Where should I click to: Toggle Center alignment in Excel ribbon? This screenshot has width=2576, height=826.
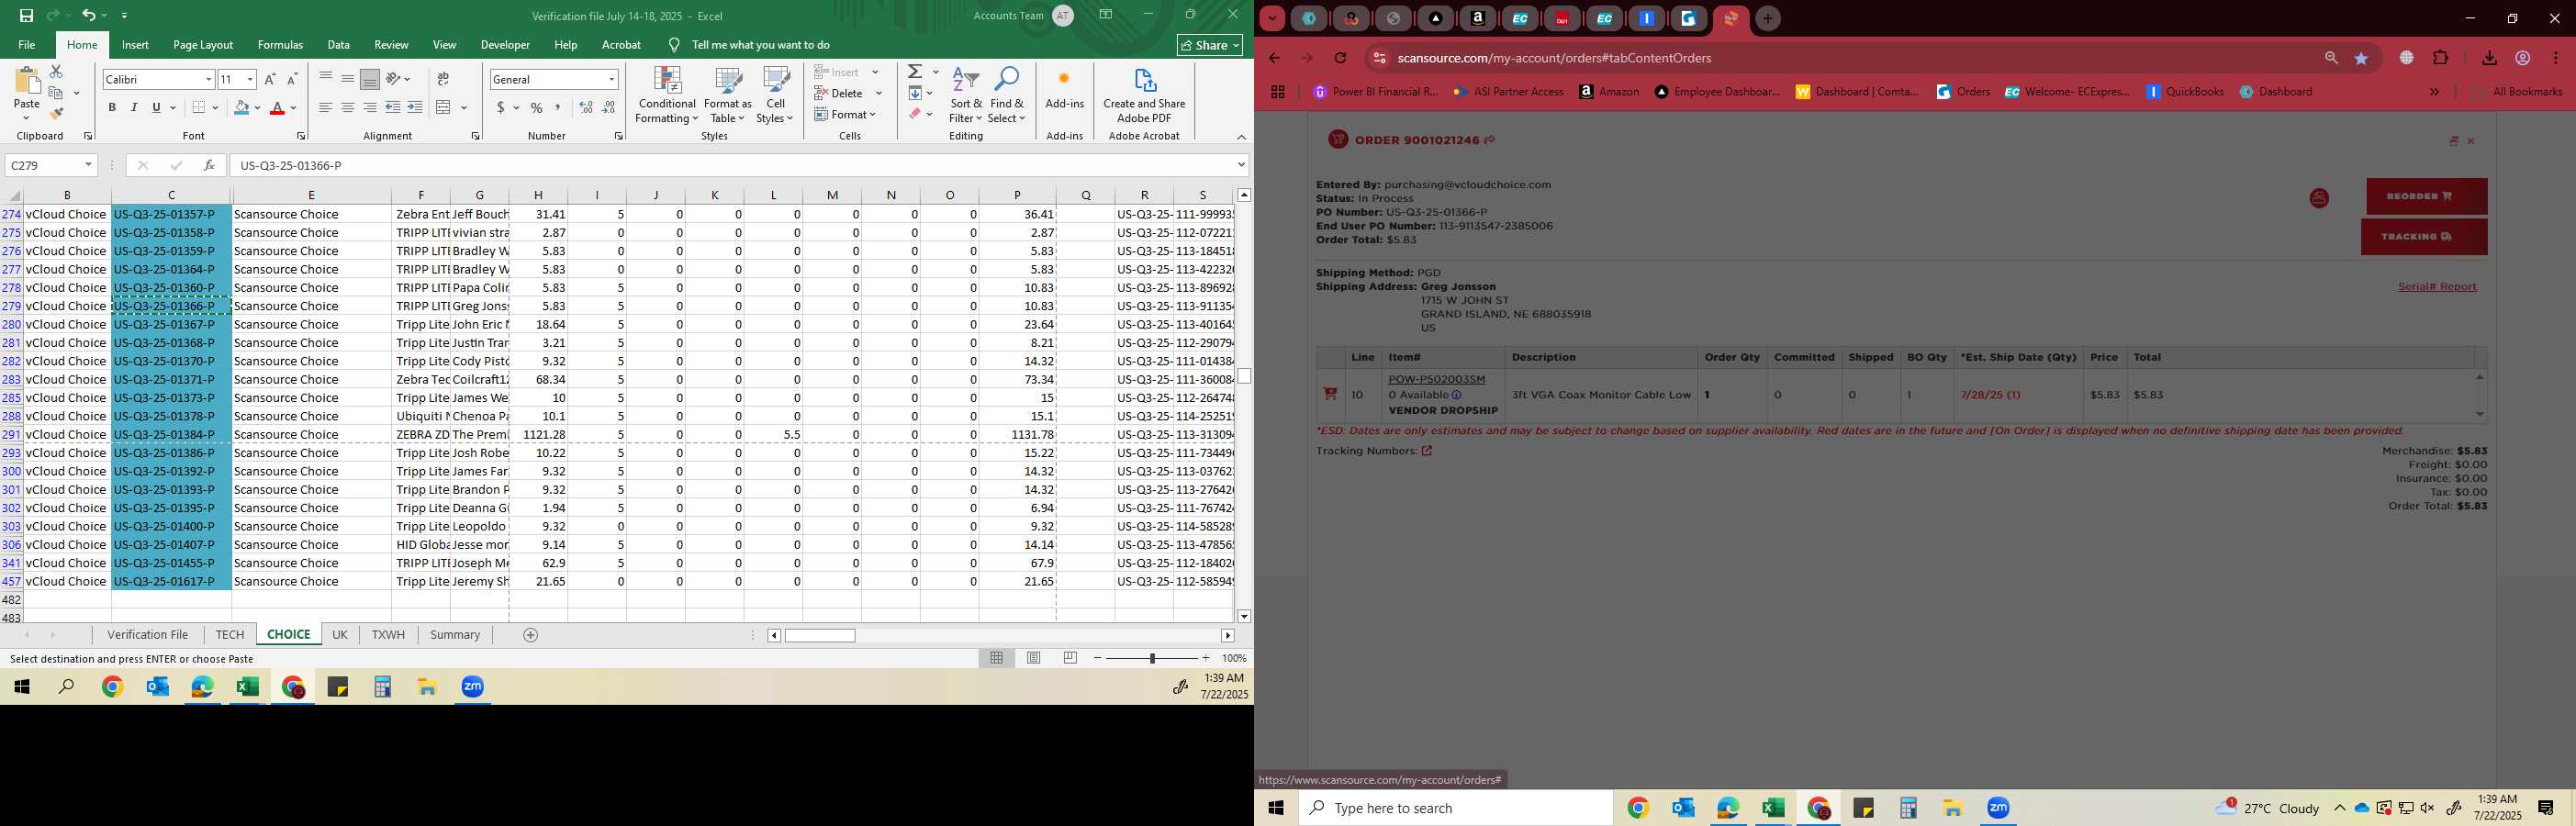click(x=347, y=107)
